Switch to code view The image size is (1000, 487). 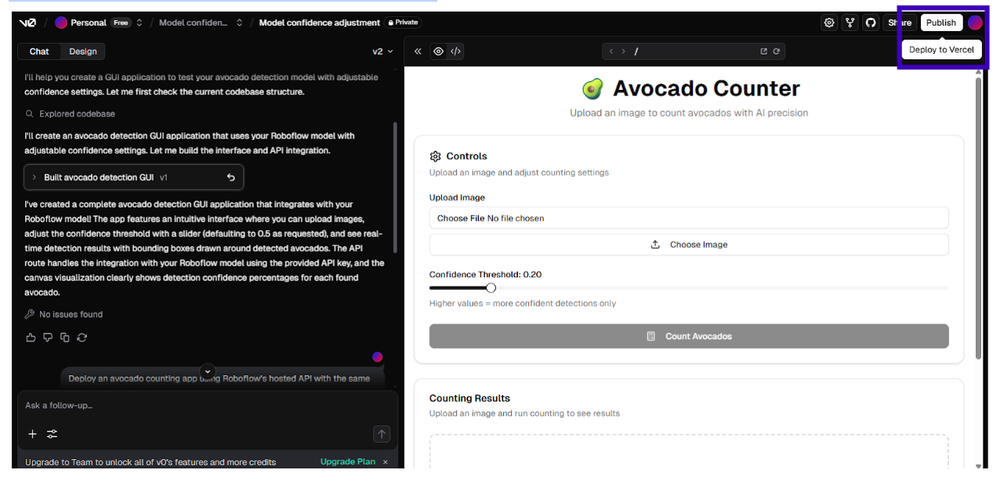pos(456,51)
